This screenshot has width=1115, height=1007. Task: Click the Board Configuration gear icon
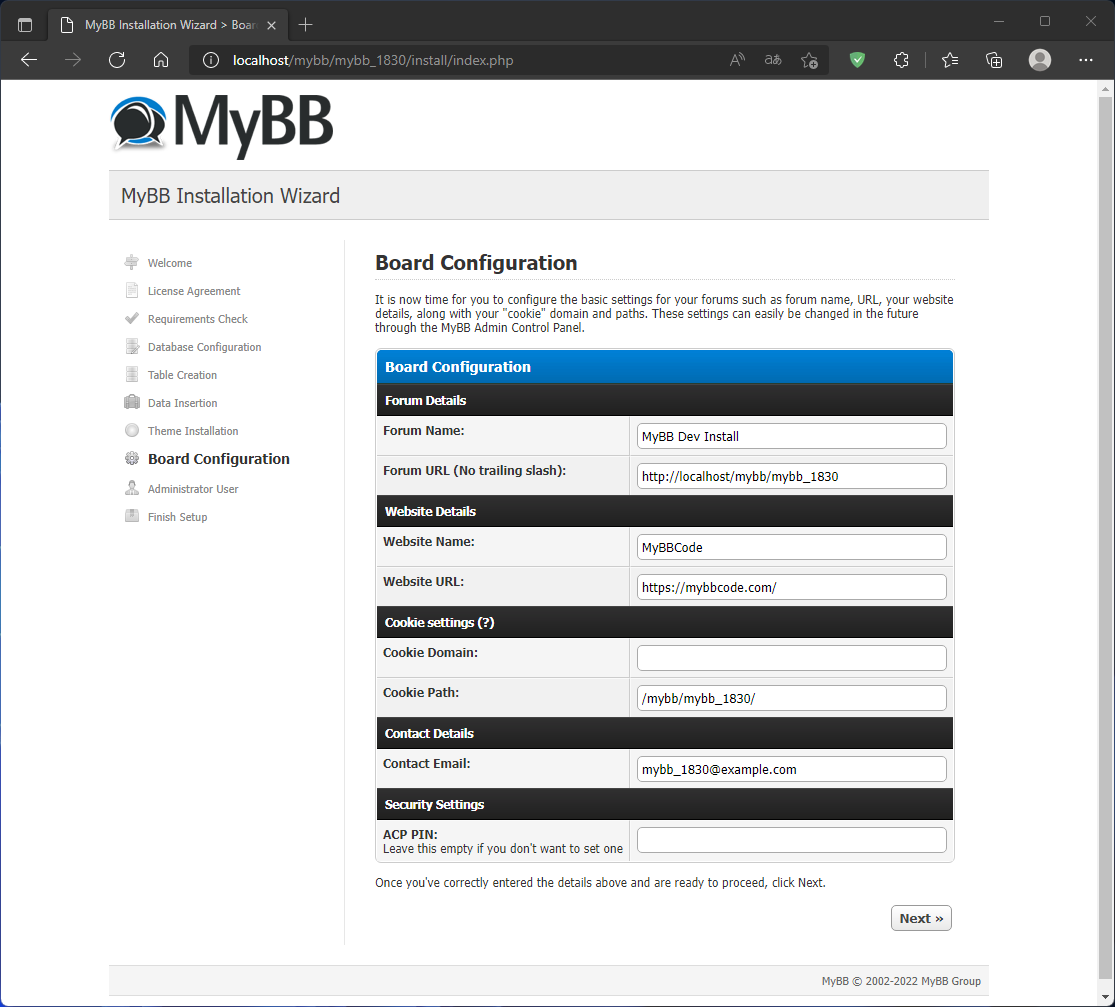click(x=132, y=459)
